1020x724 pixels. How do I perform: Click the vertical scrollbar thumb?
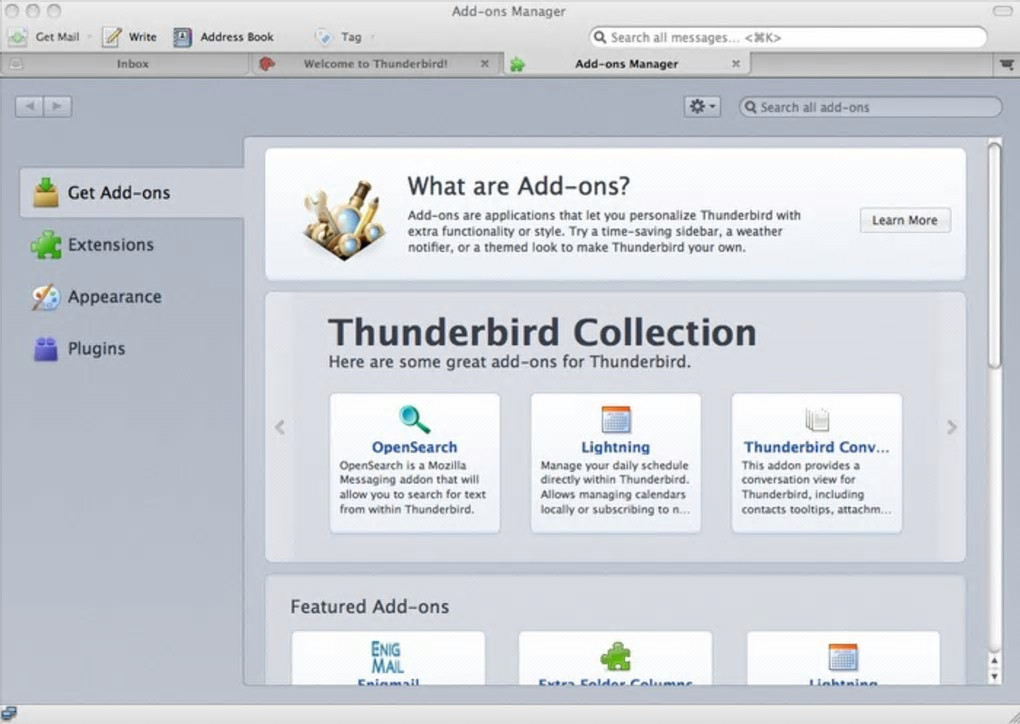click(994, 256)
